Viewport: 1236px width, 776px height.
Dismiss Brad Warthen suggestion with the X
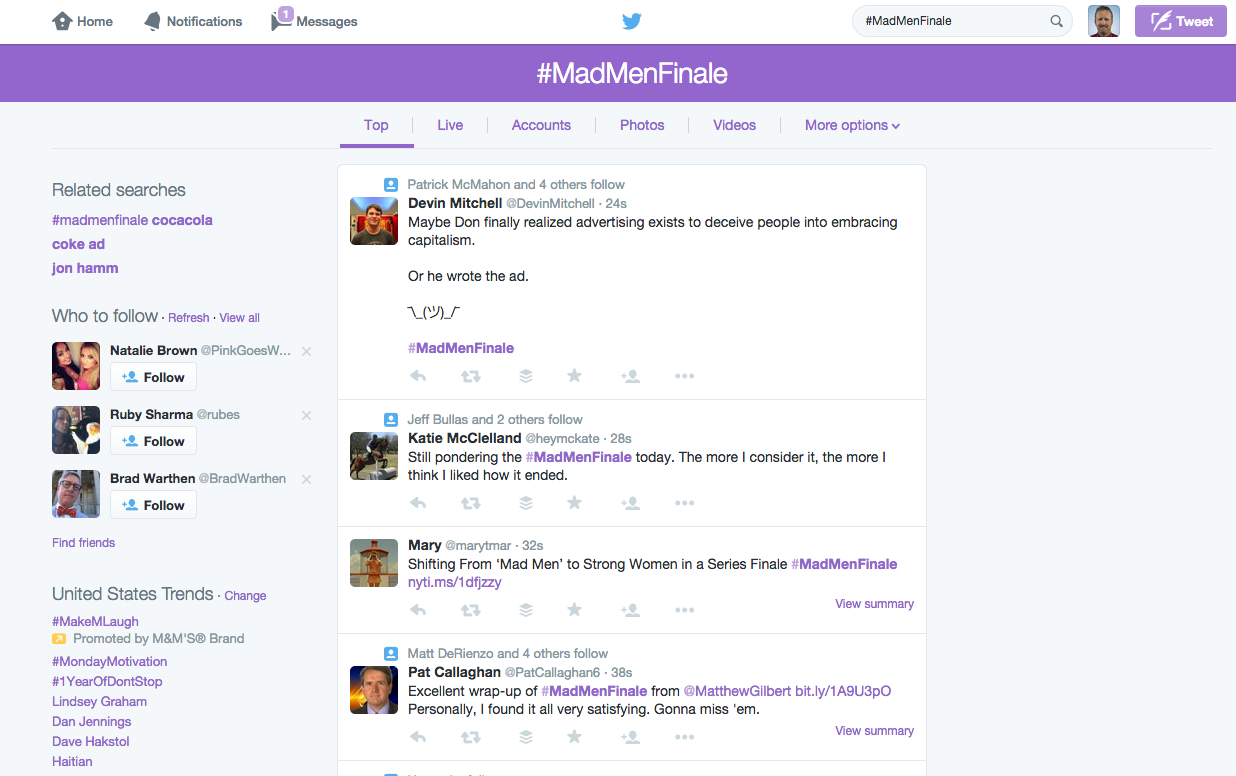[306, 479]
